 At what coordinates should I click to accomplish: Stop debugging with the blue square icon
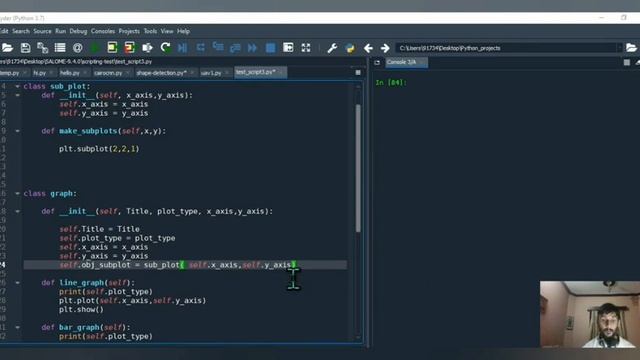tap(270, 48)
